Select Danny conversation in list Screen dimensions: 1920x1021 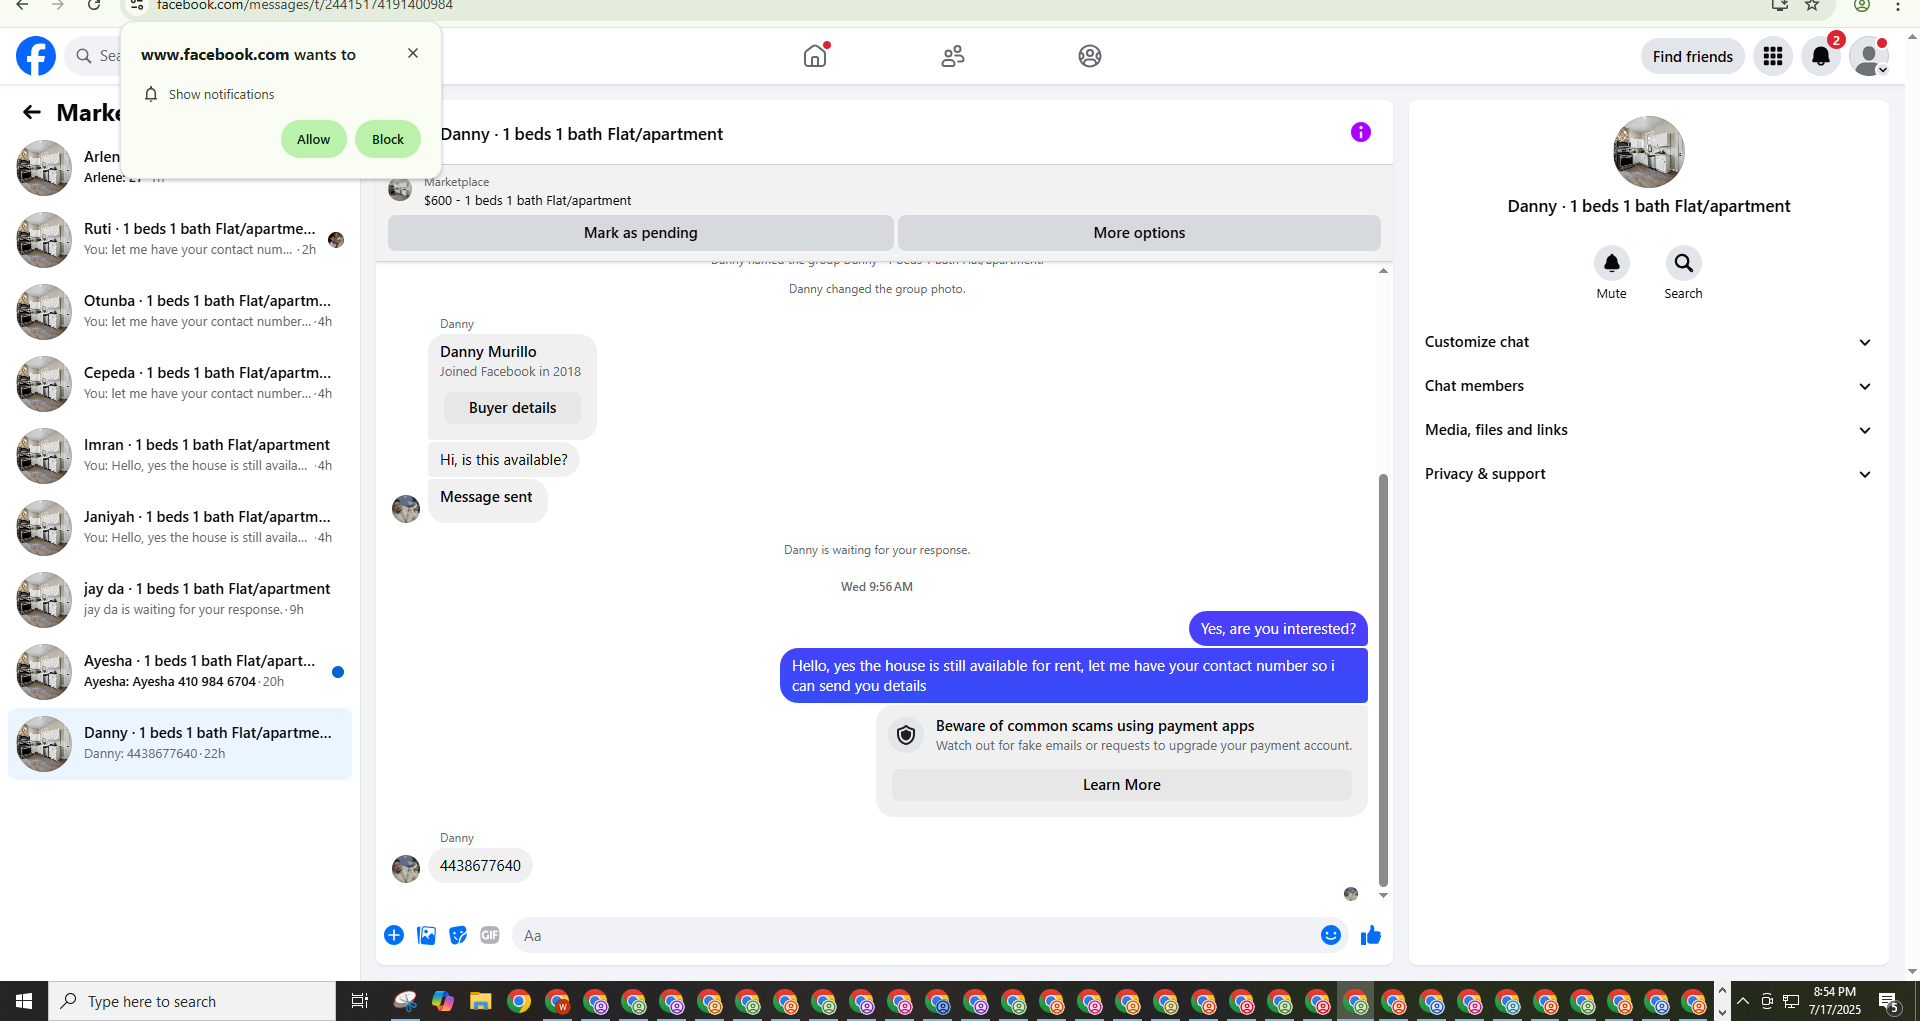[180, 744]
